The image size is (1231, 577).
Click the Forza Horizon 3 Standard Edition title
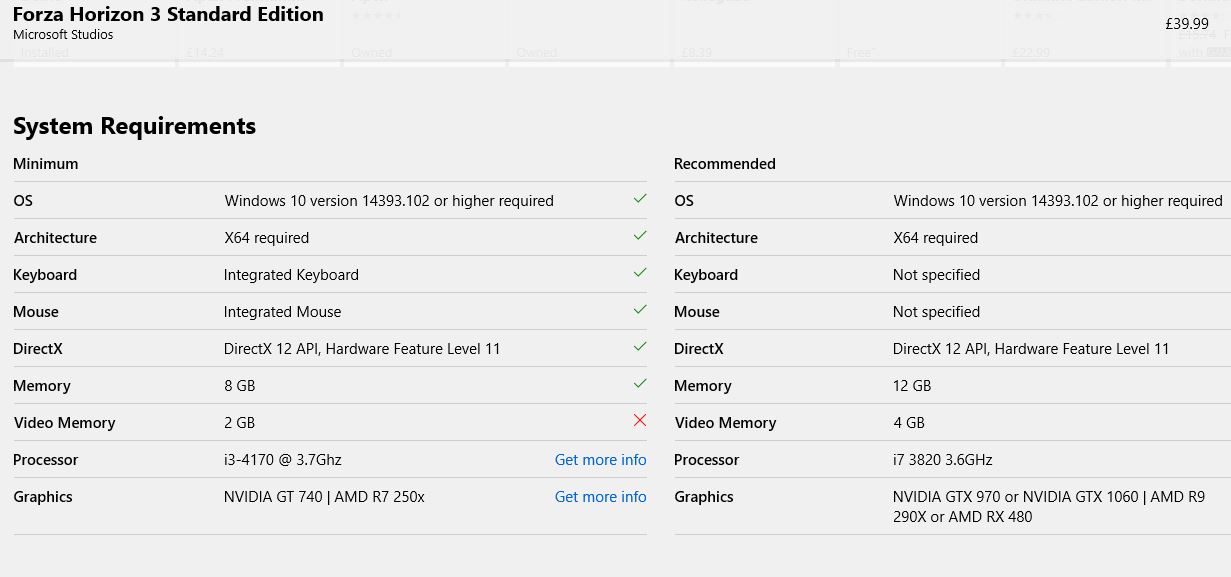(x=168, y=14)
